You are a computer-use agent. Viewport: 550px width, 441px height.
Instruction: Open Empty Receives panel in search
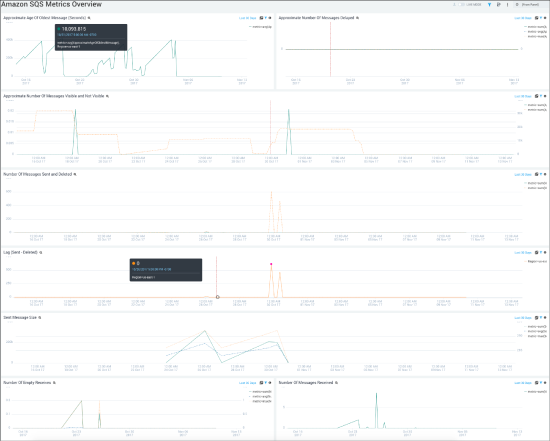(261, 383)
